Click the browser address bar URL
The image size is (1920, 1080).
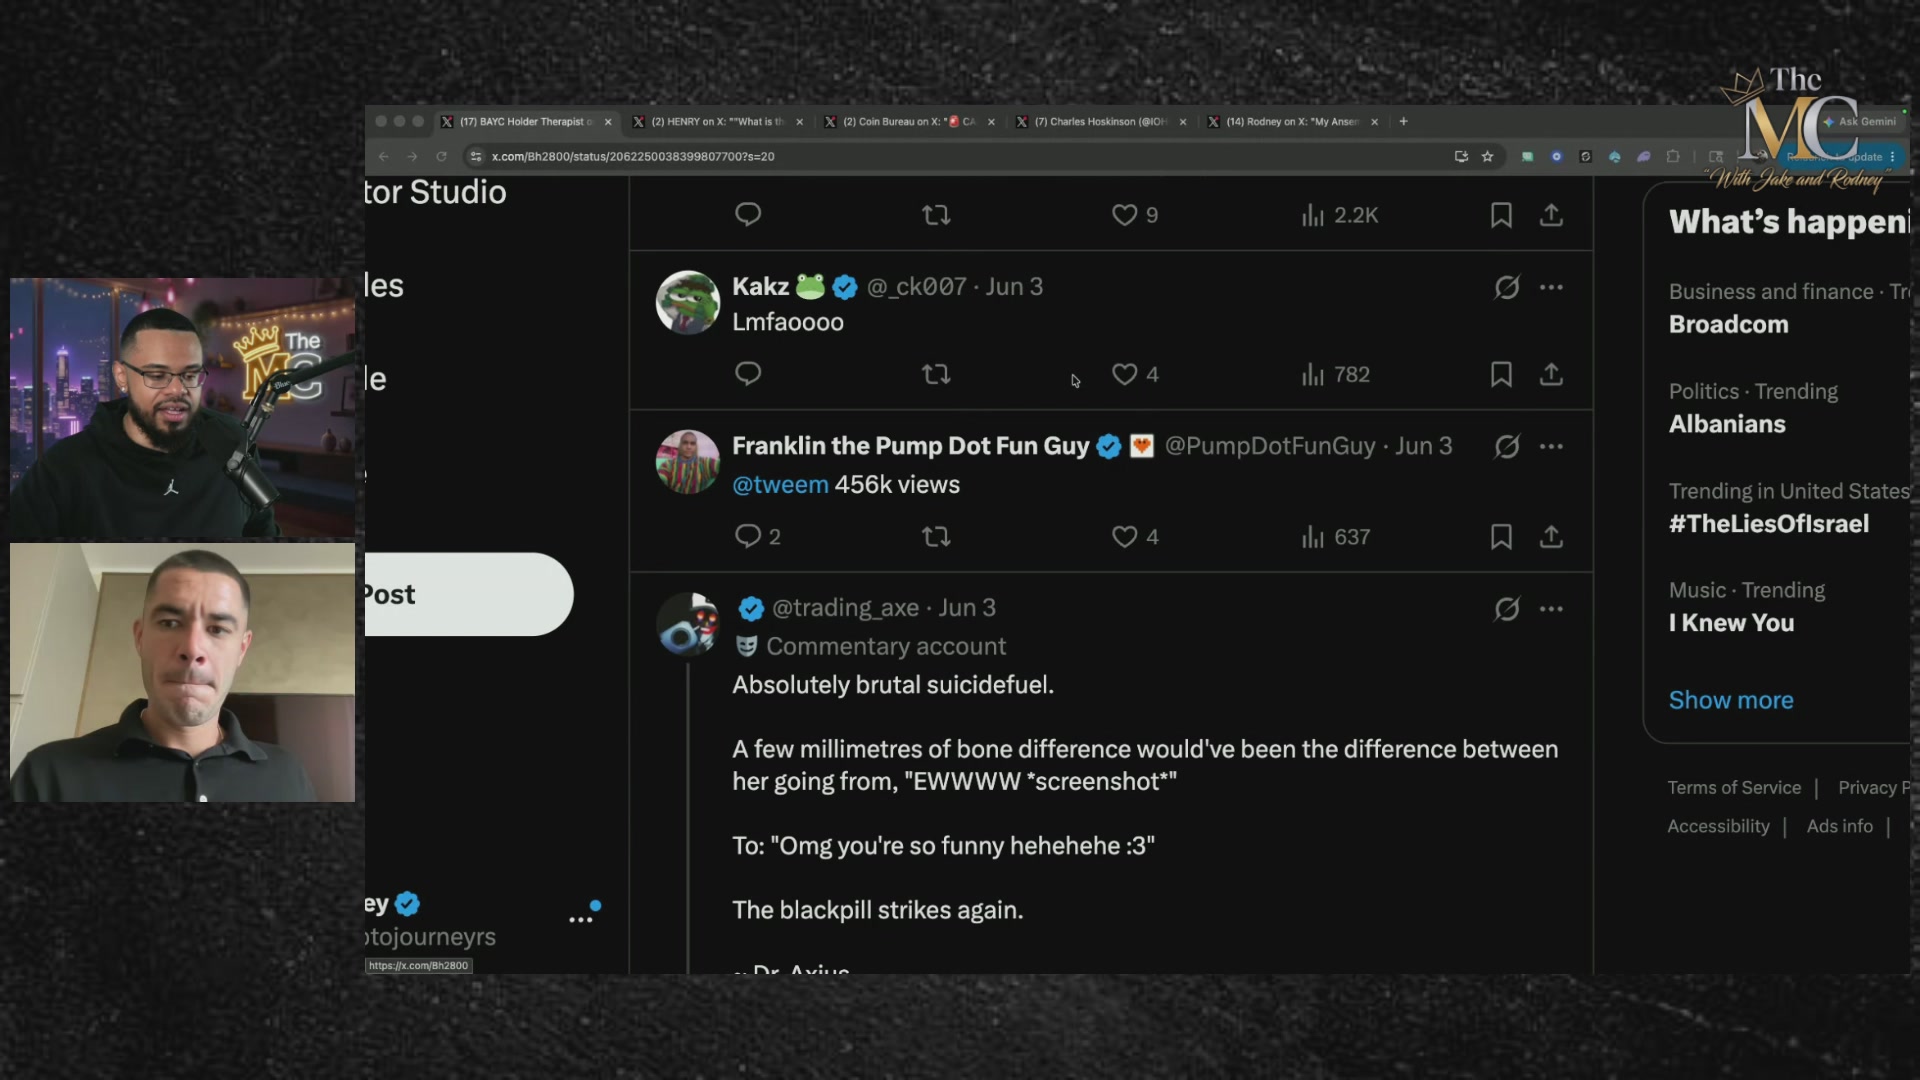[x=633, y=157]
